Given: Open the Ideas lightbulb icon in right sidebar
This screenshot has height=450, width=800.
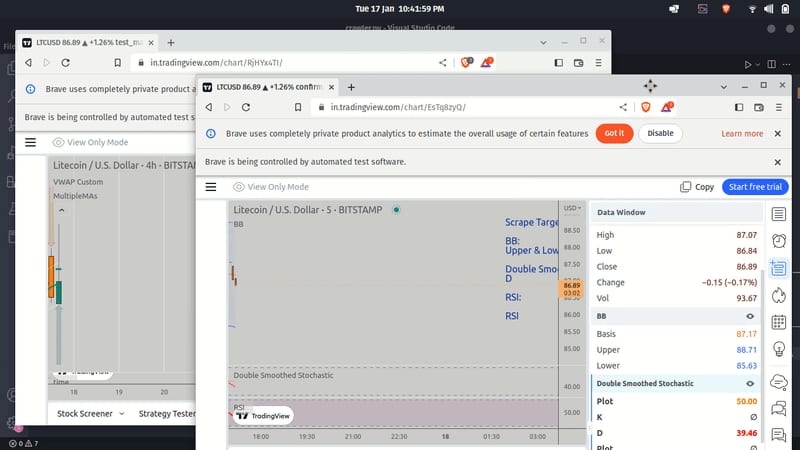Looking at the screenshot, I should (x=779, y=349).
